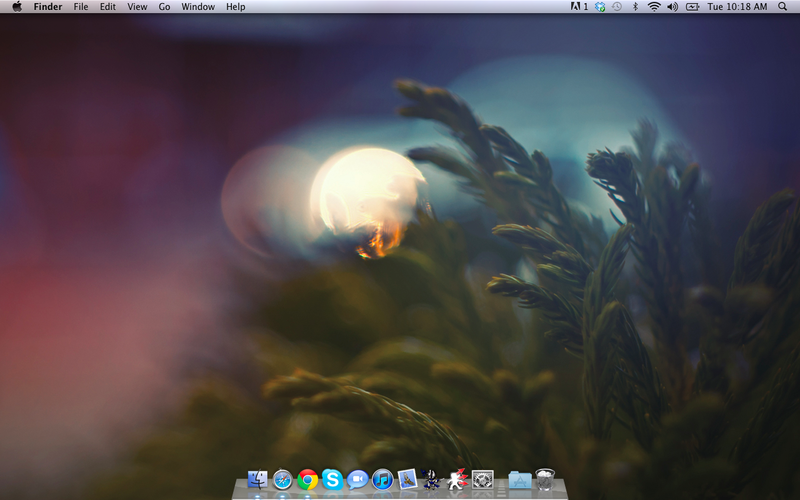Open the volume control in menu bar

[672, 7]
